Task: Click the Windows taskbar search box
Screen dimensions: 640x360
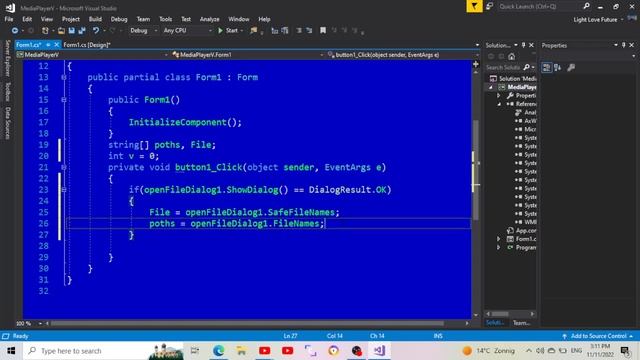Action: coord(103,351)
